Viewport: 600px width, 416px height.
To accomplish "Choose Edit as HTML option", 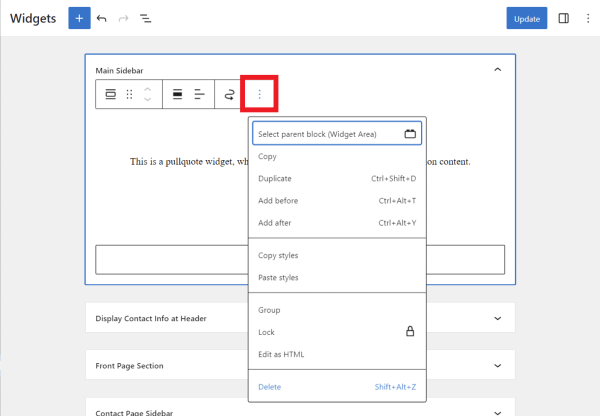I will pos(281,354).
